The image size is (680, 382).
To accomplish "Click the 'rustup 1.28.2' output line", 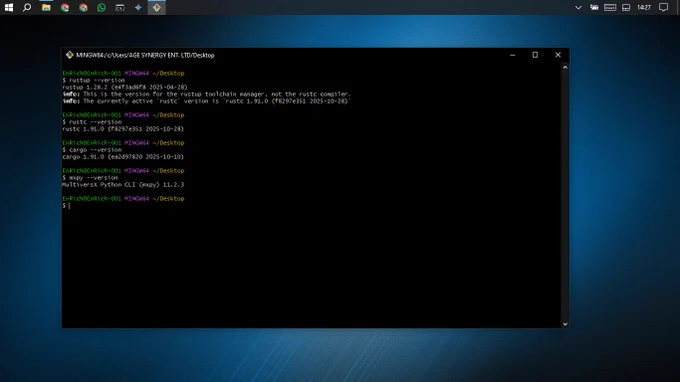I will (125, 87).
